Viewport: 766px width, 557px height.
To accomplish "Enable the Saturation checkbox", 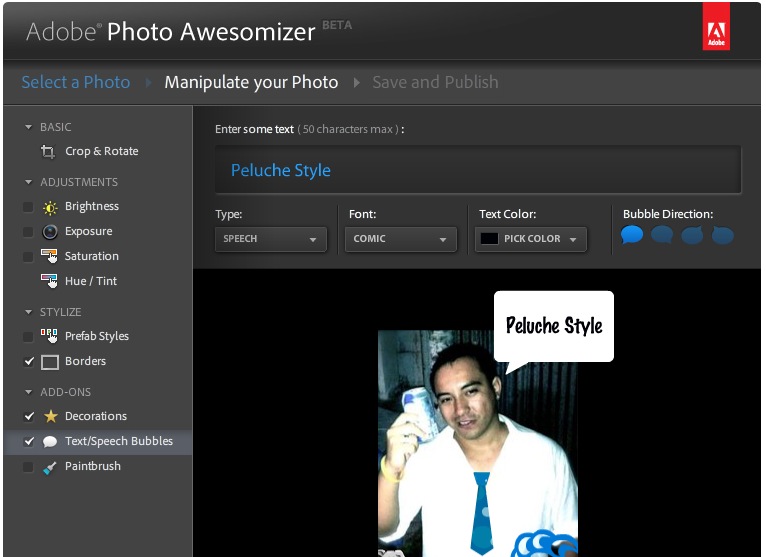I will coord(29,257).
